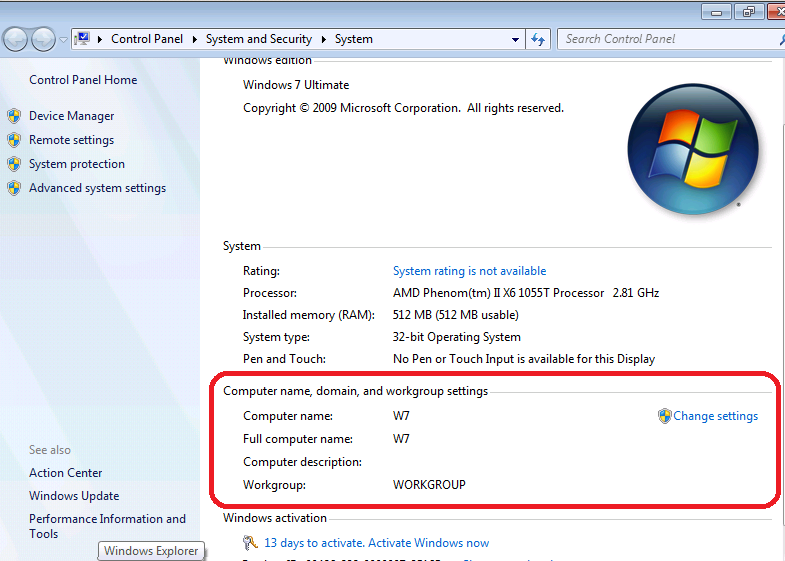Click the computer icon in the address bar
The width and height of the screenshot is (785, 561).
(x=83, y=39)
